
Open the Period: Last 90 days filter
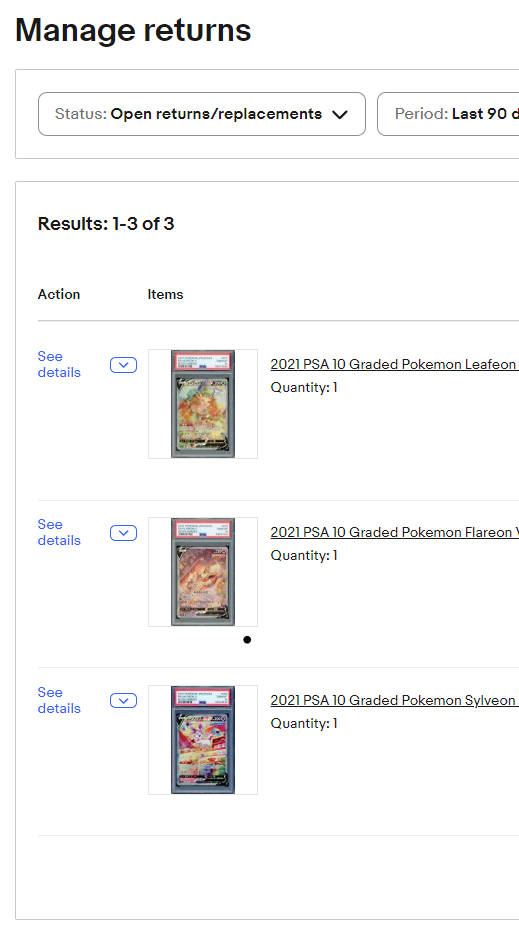tap(448, 114)
